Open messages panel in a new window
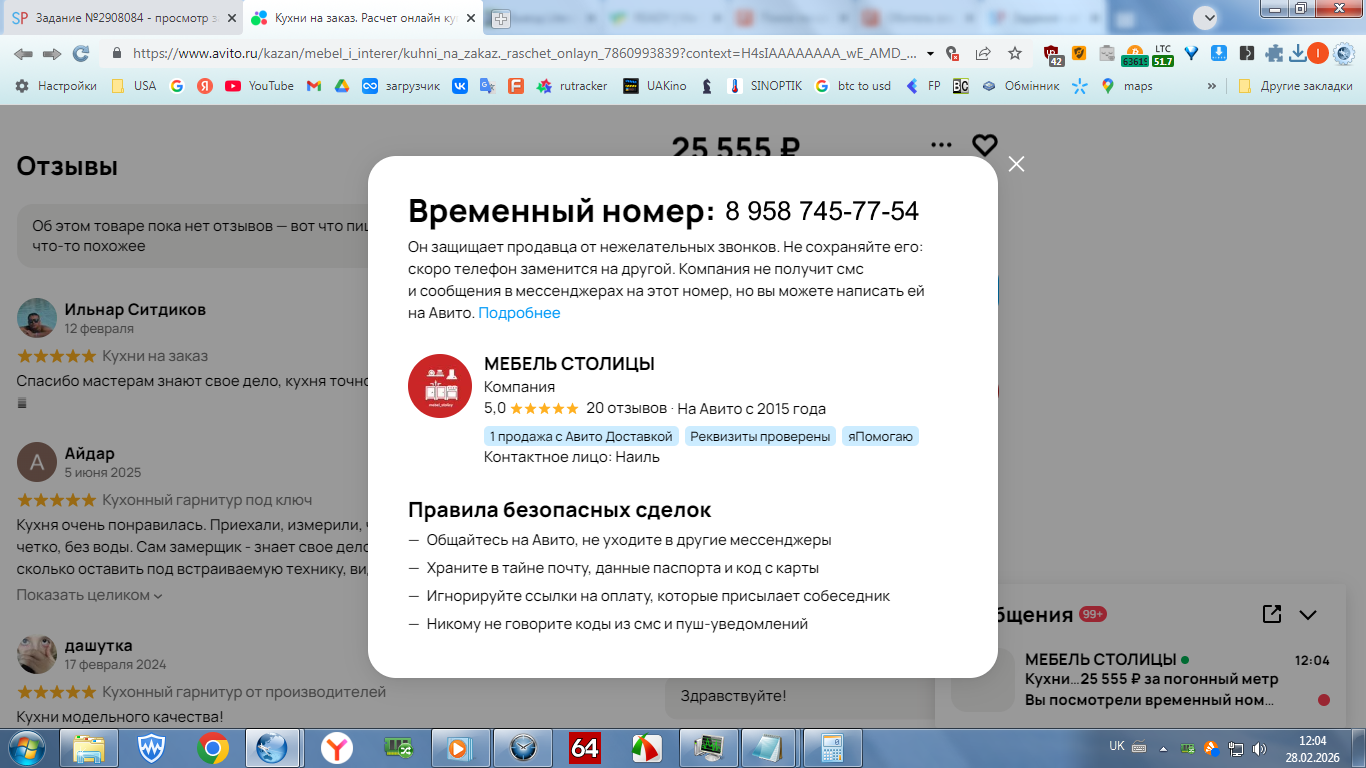The image size is (1366, 768). 1272,614
